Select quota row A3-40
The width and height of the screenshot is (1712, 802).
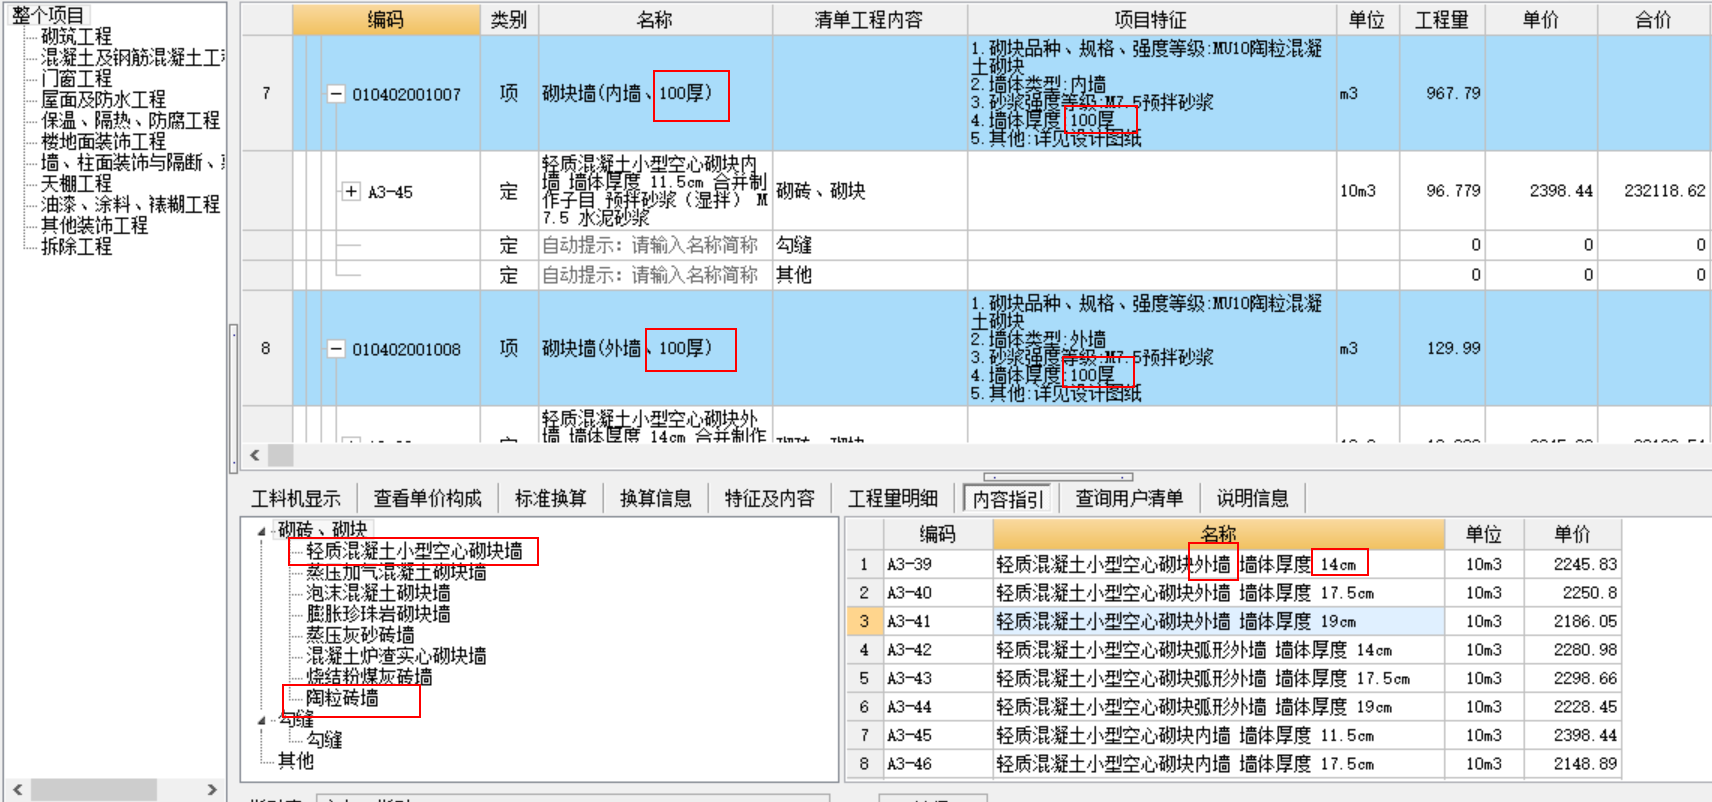[1233, 593]
